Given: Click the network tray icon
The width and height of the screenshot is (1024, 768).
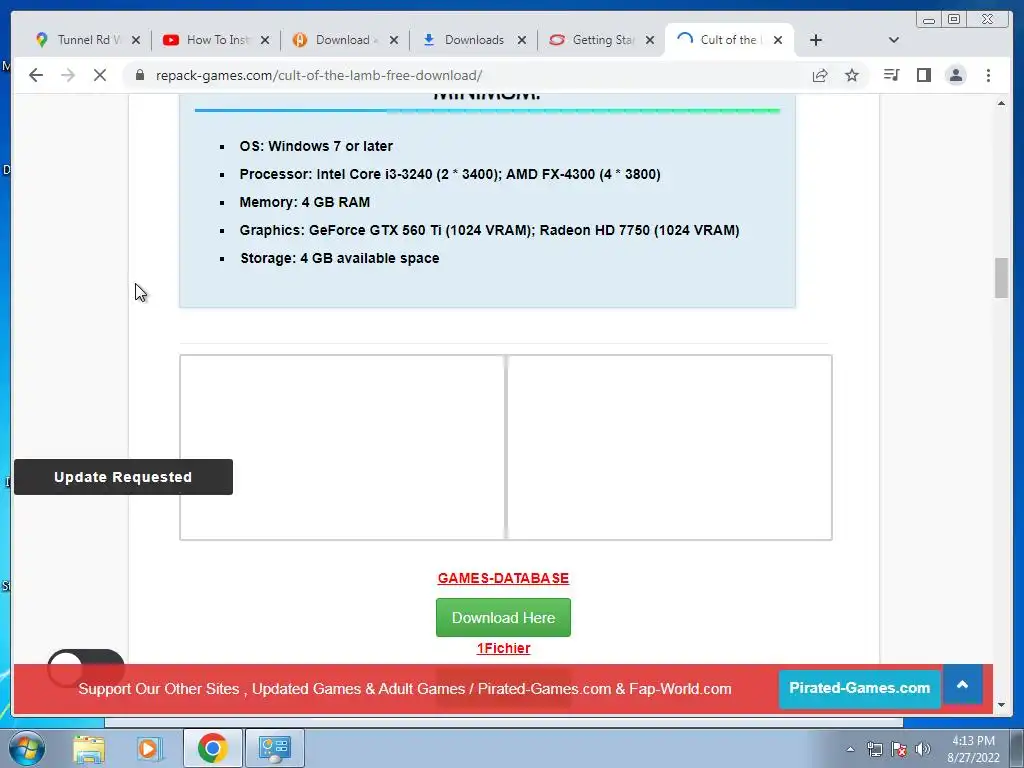Looking at the screenshot, I should (874, 749).
